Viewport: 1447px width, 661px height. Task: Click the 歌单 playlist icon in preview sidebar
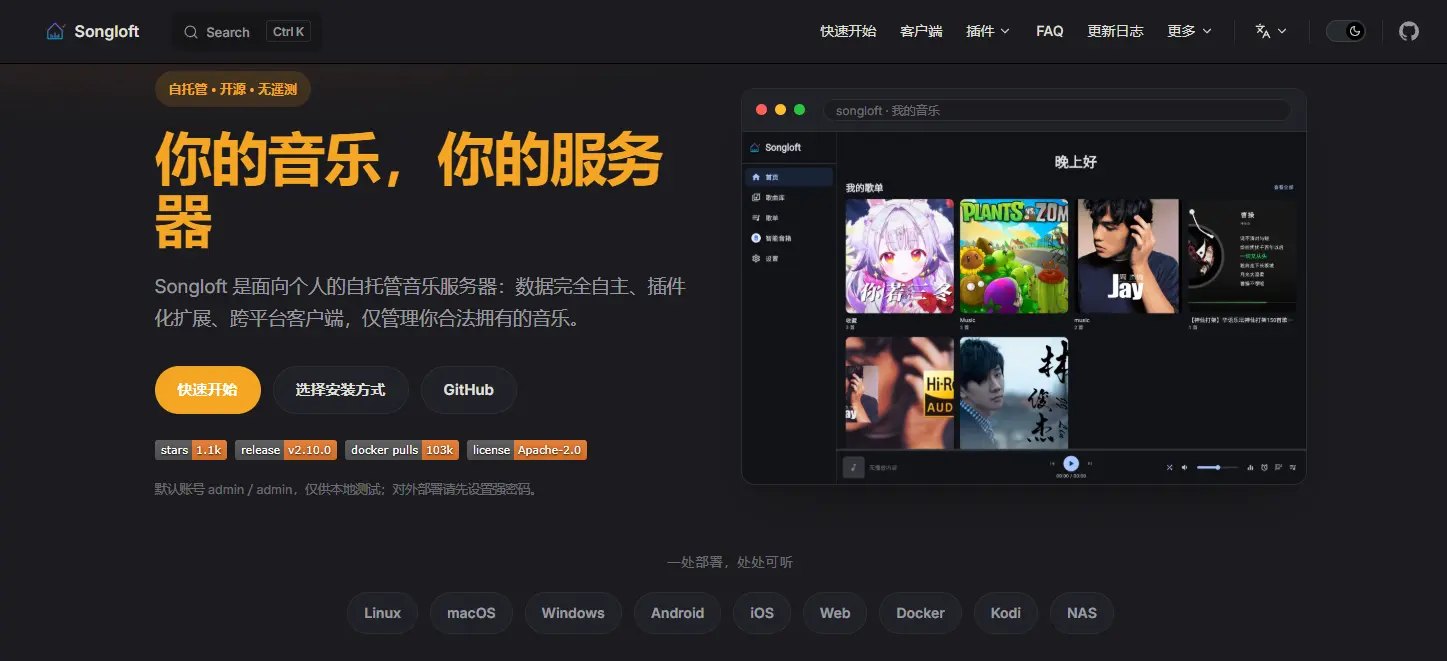pos(756,217)
